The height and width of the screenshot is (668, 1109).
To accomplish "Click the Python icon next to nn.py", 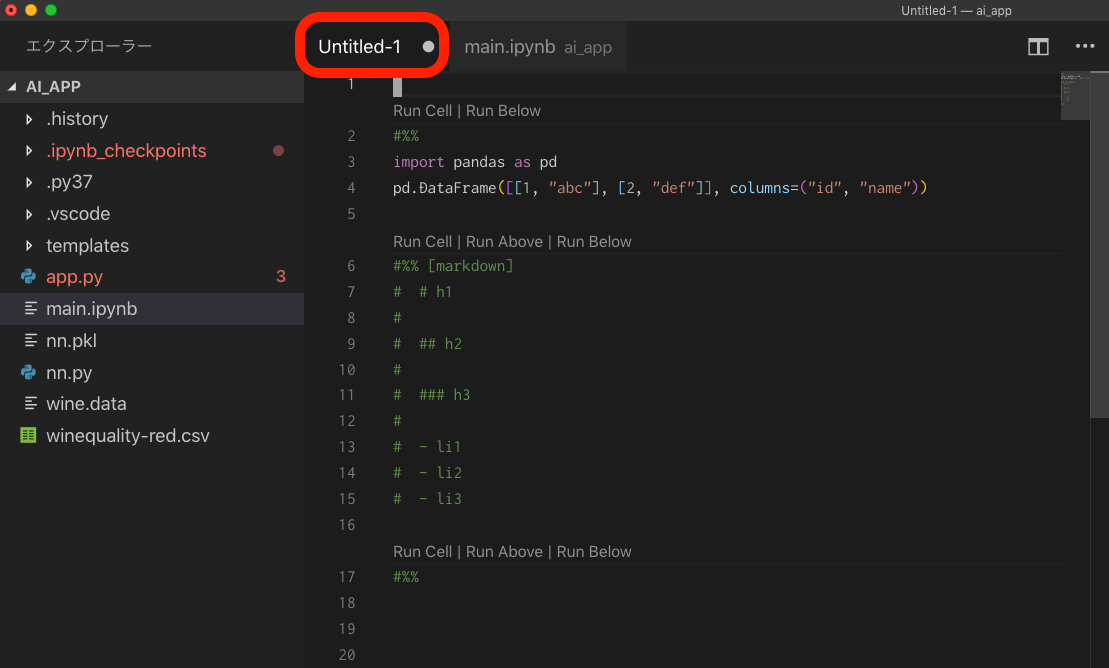I will tap(28, 372).
